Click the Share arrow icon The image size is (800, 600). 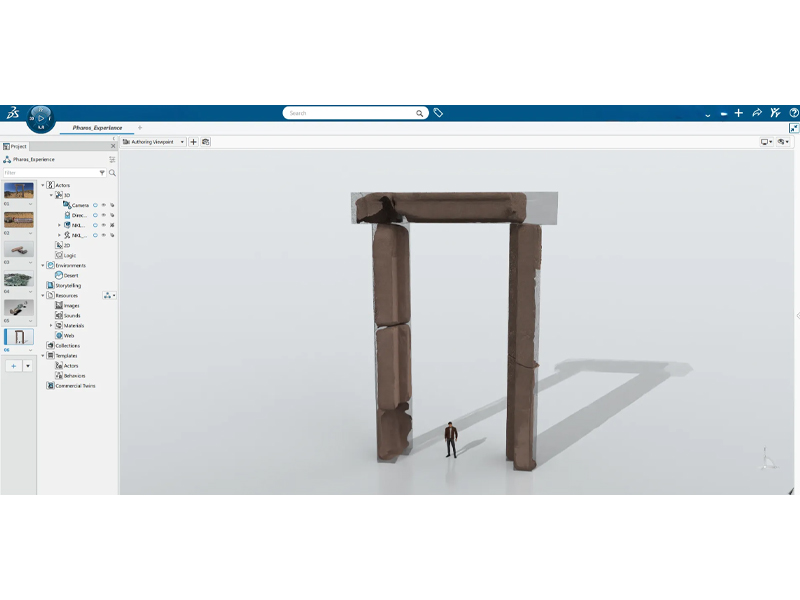757,114
